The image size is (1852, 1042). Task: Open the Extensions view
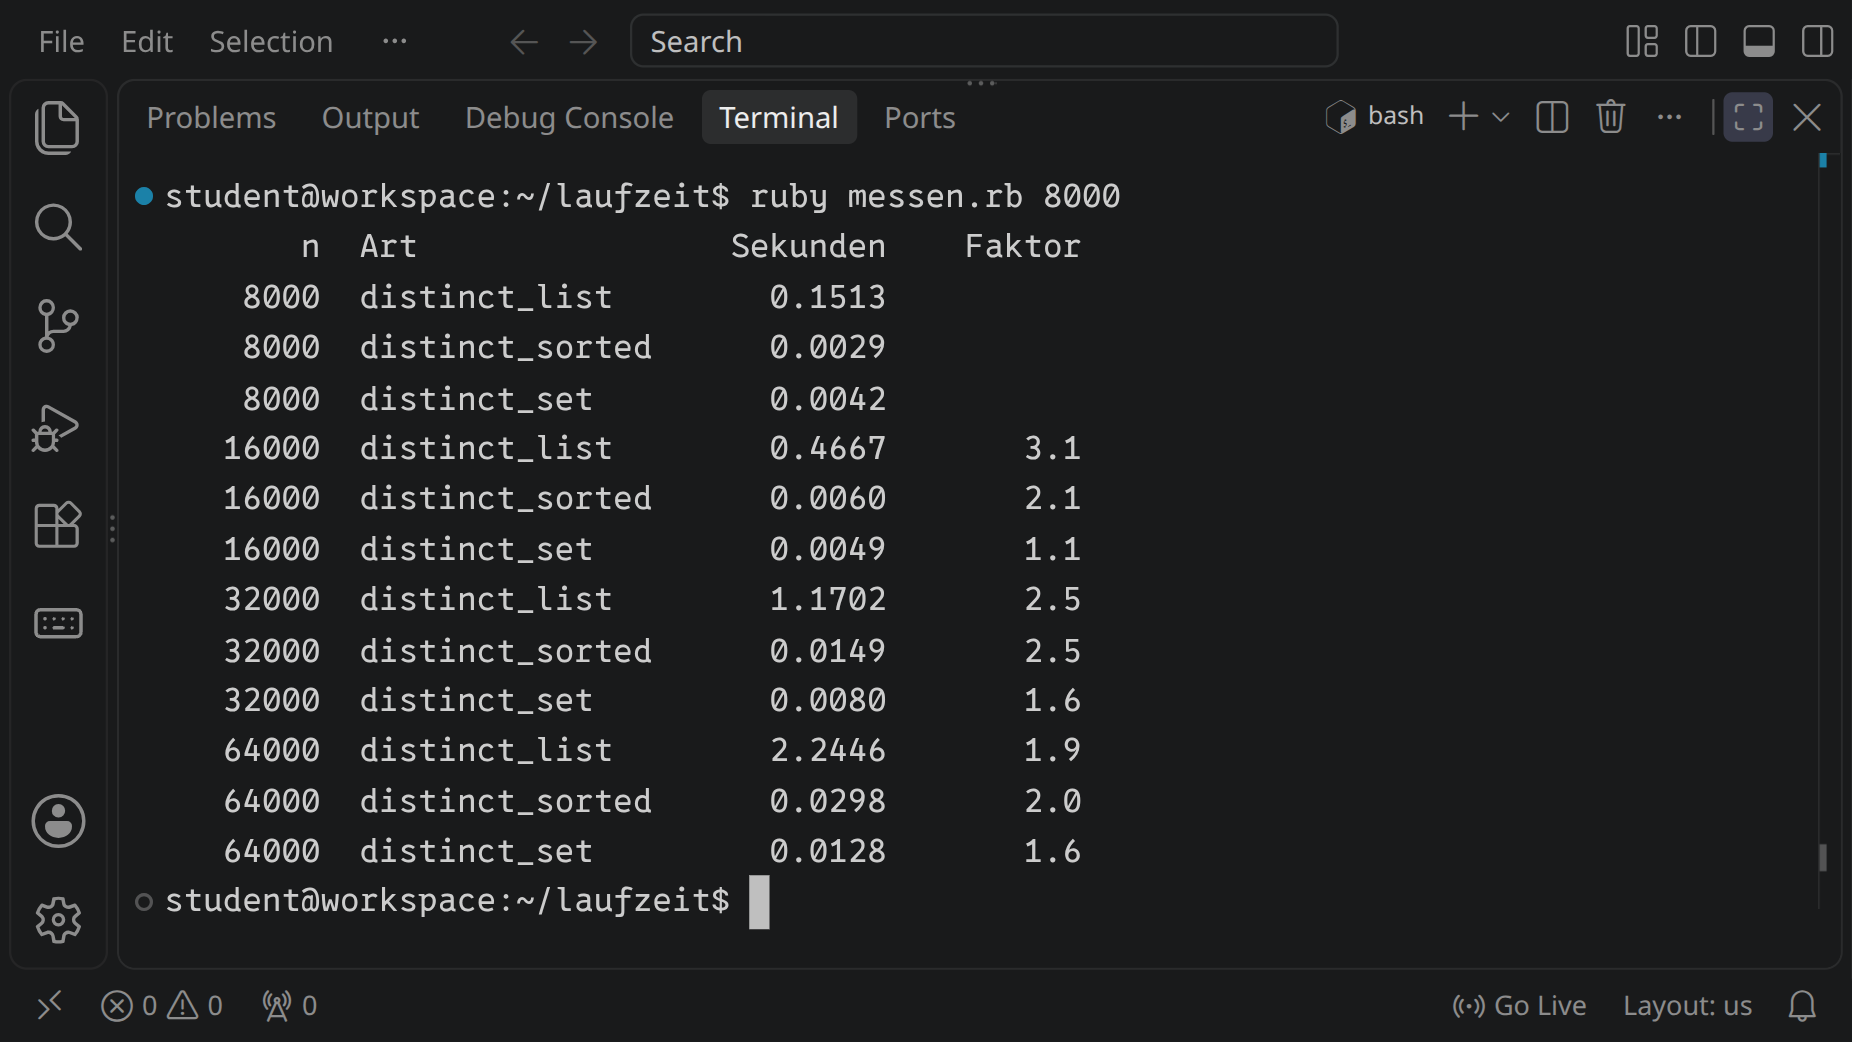tap(58, 525)
